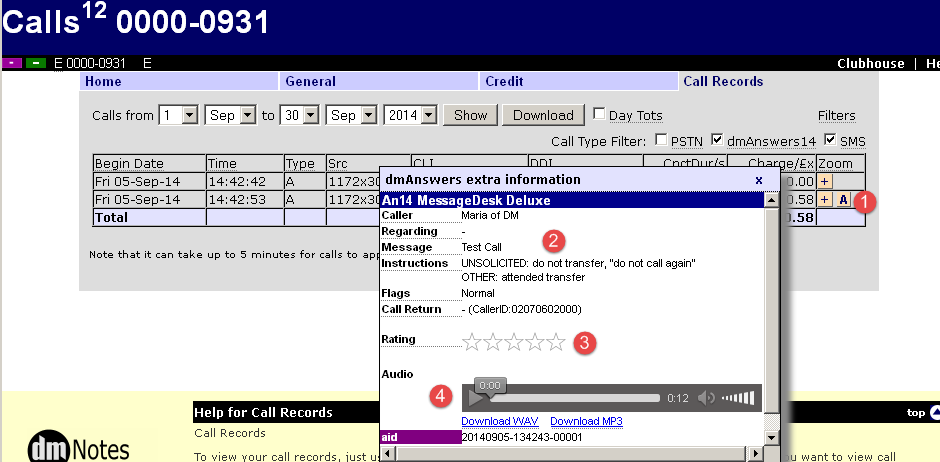The height and width of the screenshot is (462, 940).
Task: Switch to the Home tab
Action: click(x=179, y=81)
